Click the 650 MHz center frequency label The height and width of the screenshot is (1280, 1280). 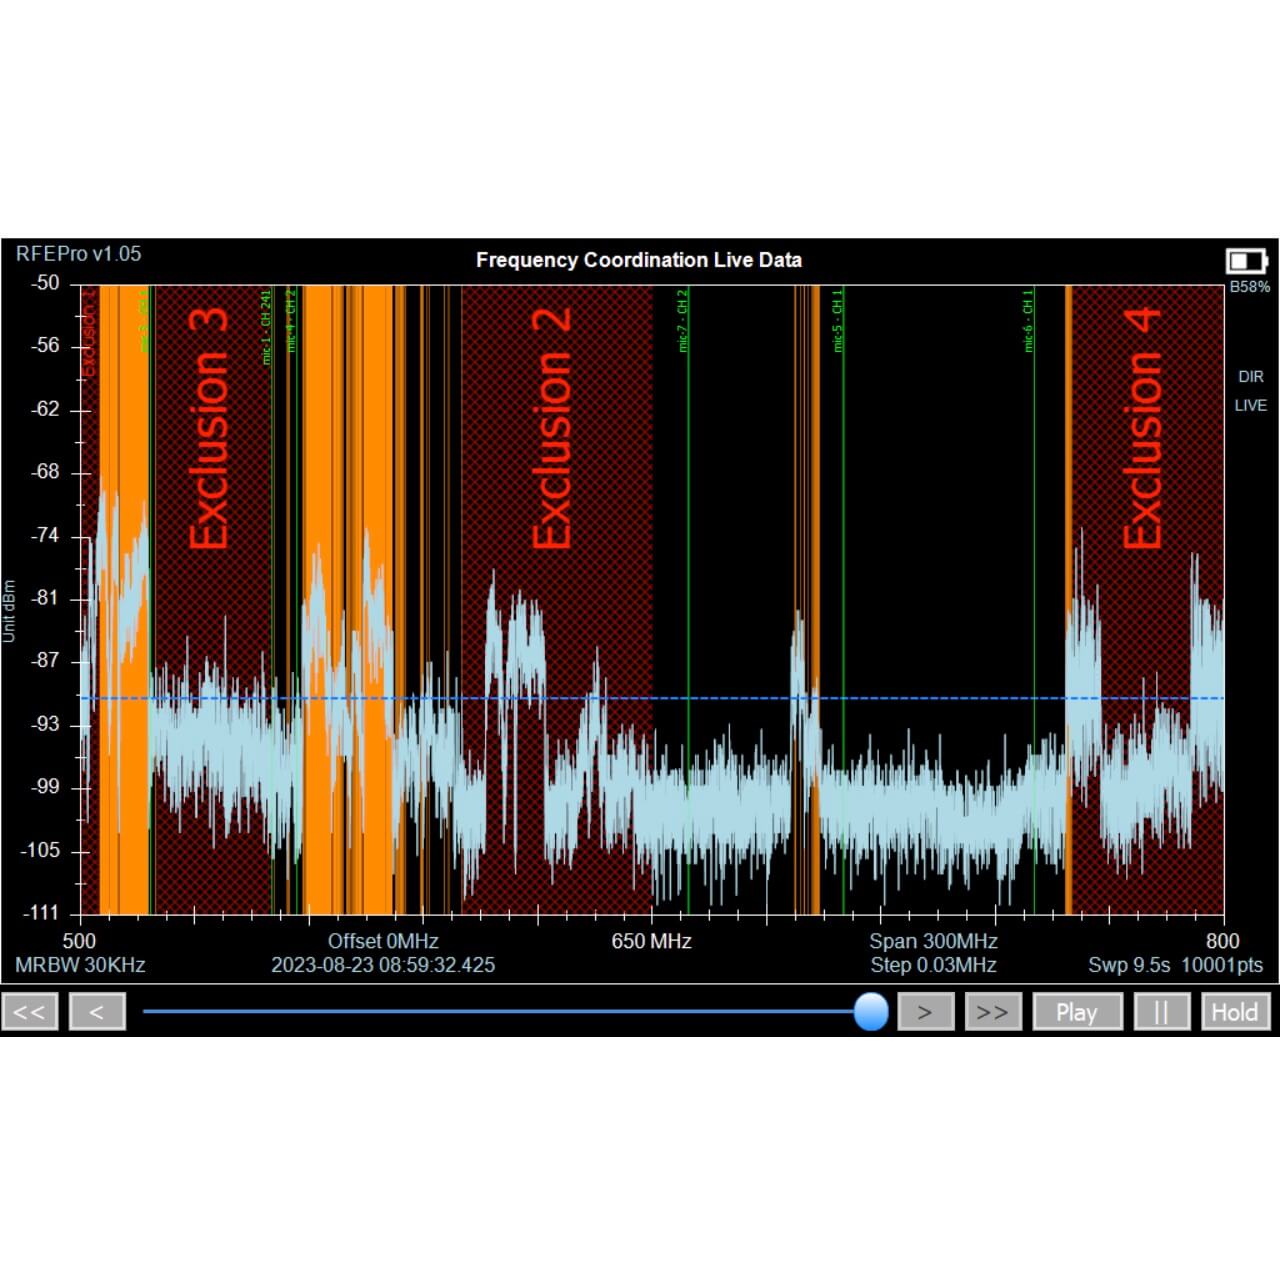[x=652, y=941]
